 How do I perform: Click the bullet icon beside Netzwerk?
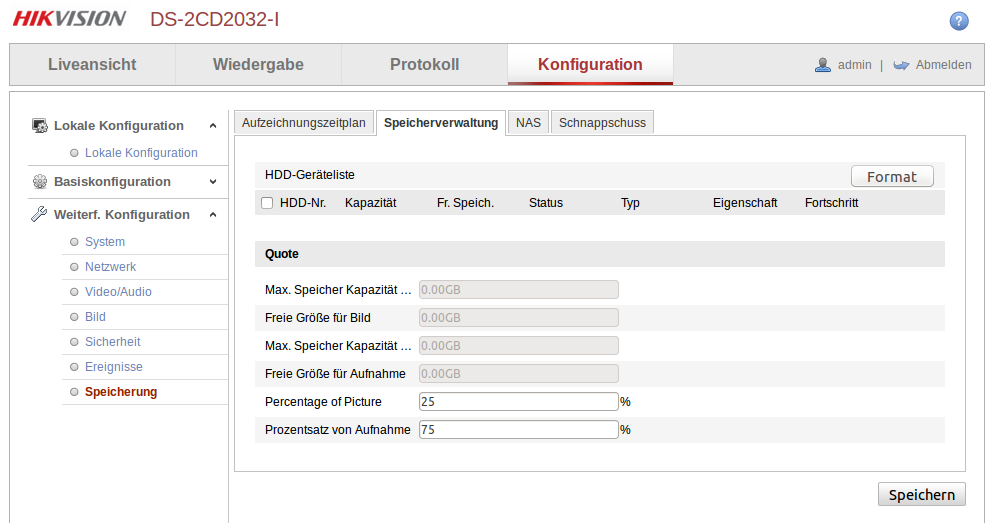tap(74, 267)
